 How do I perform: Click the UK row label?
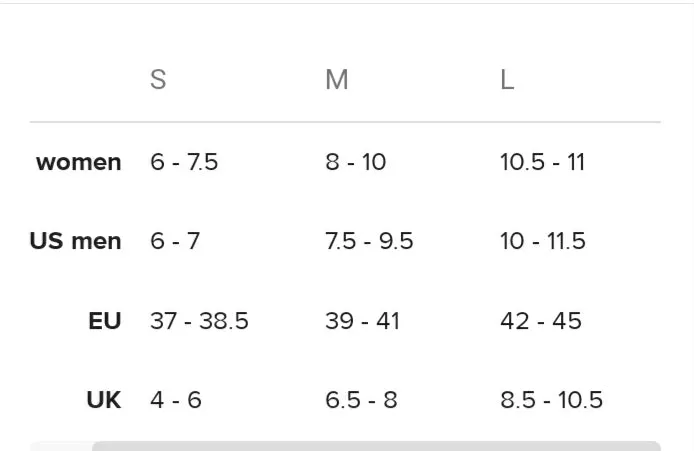tap(104, 400)
